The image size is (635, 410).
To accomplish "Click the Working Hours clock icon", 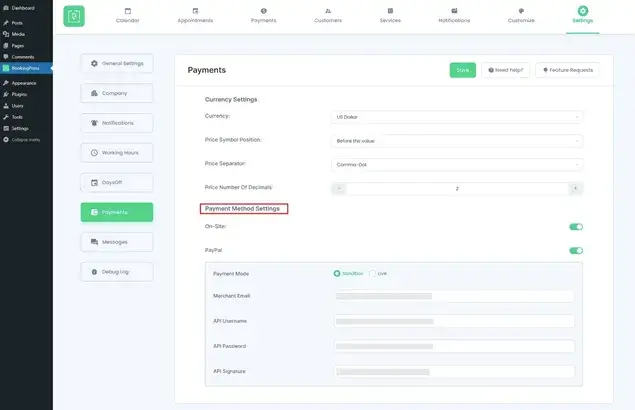I will point(94,153).
